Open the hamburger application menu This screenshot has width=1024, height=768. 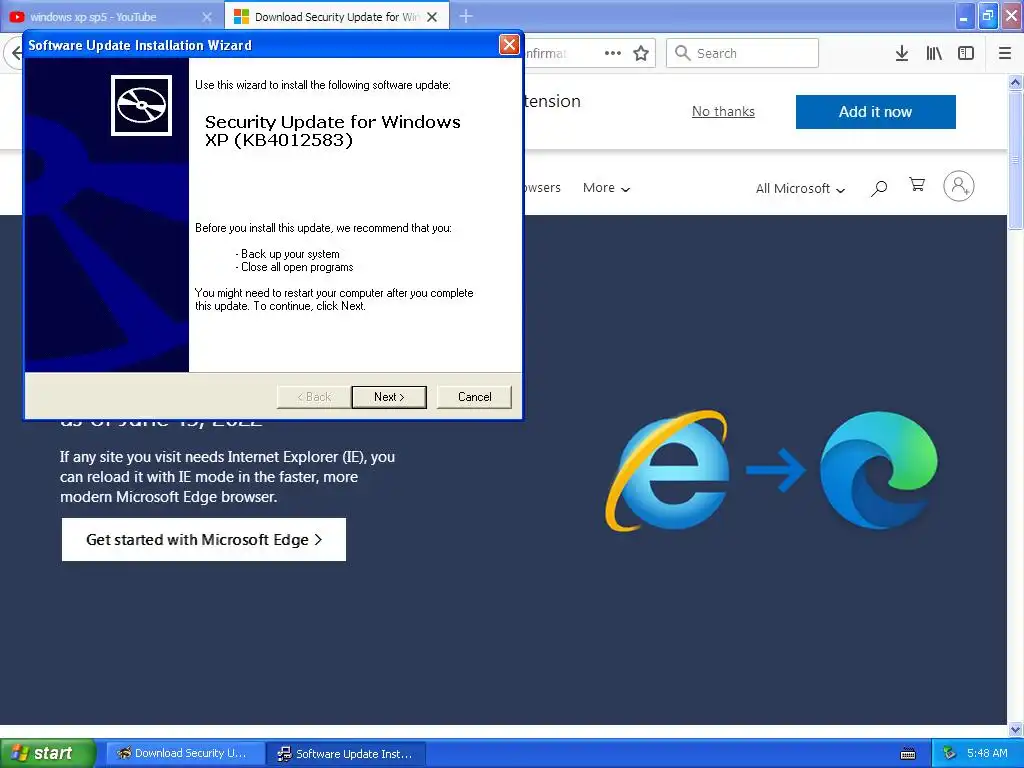pos(1005,53)
